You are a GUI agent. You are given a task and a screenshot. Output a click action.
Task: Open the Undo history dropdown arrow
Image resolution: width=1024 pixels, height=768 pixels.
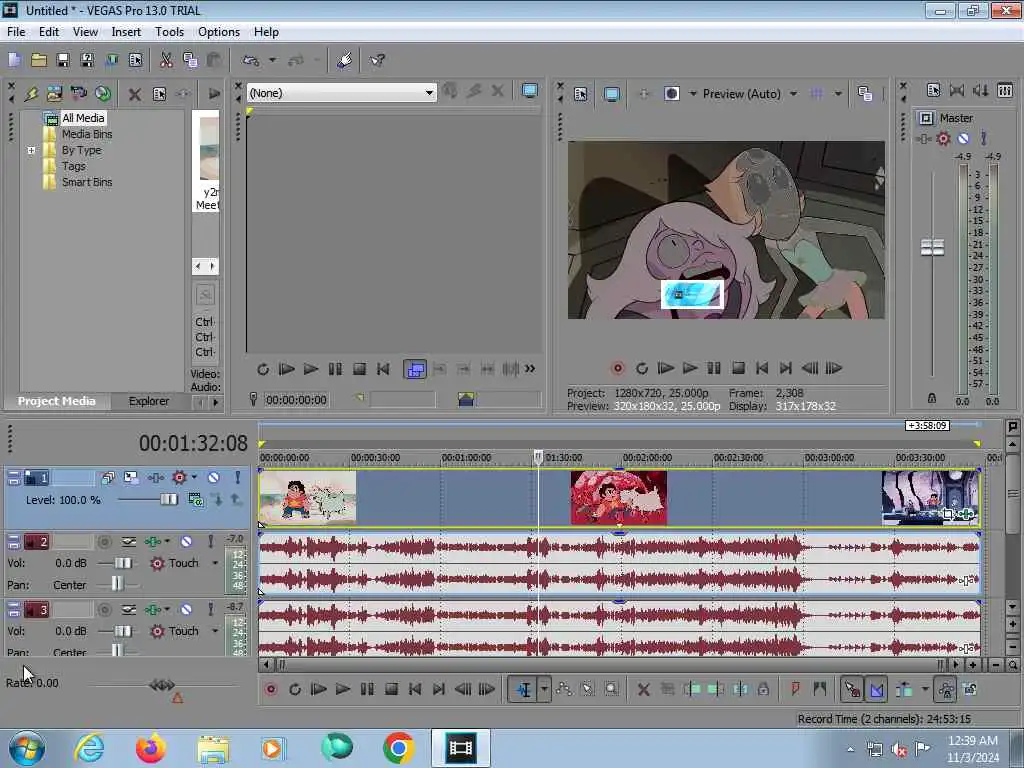tap(272, 60)
